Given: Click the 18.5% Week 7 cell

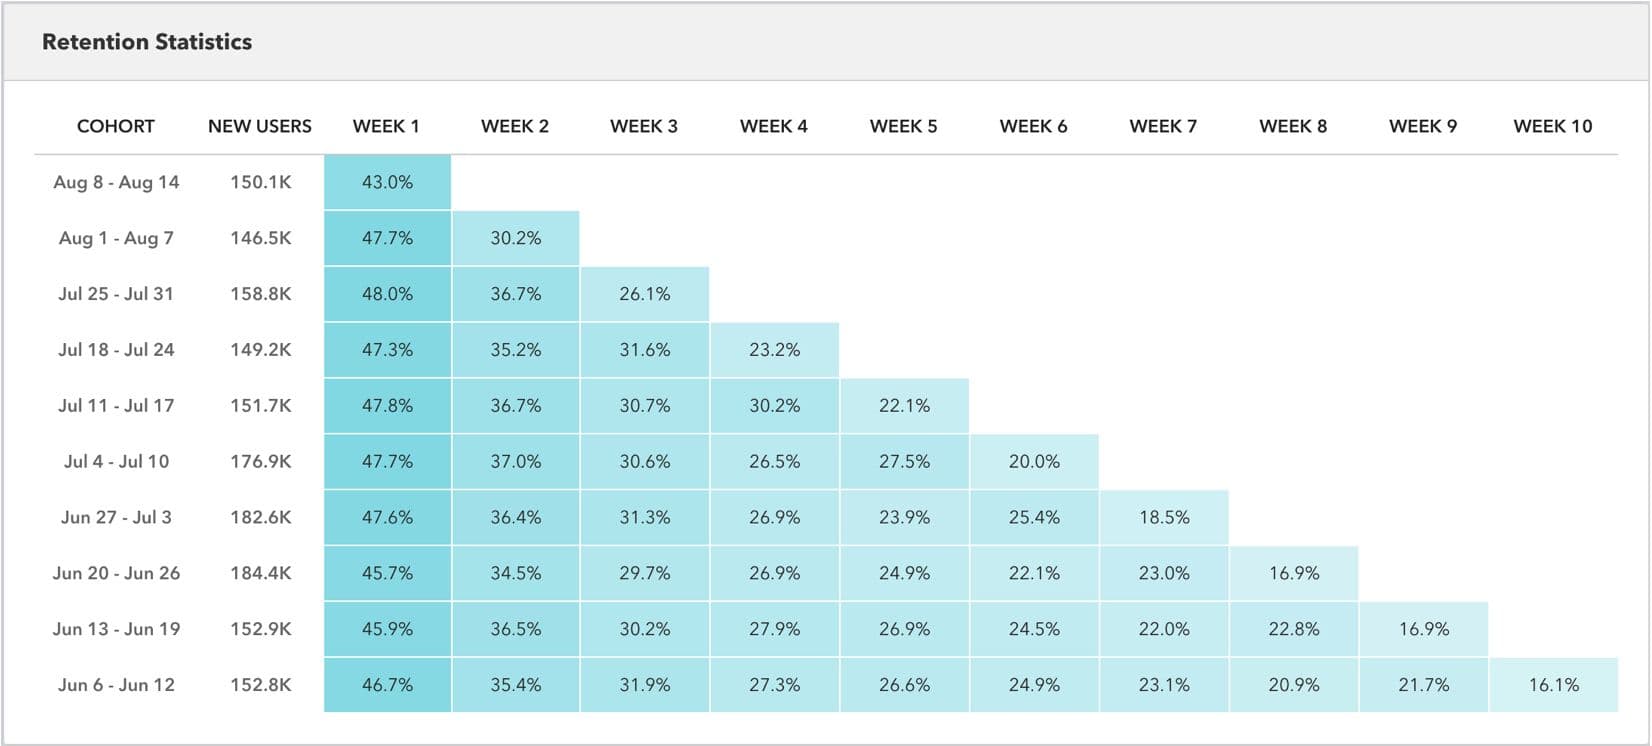Looking at the screenshot, I should [1164, 517].
